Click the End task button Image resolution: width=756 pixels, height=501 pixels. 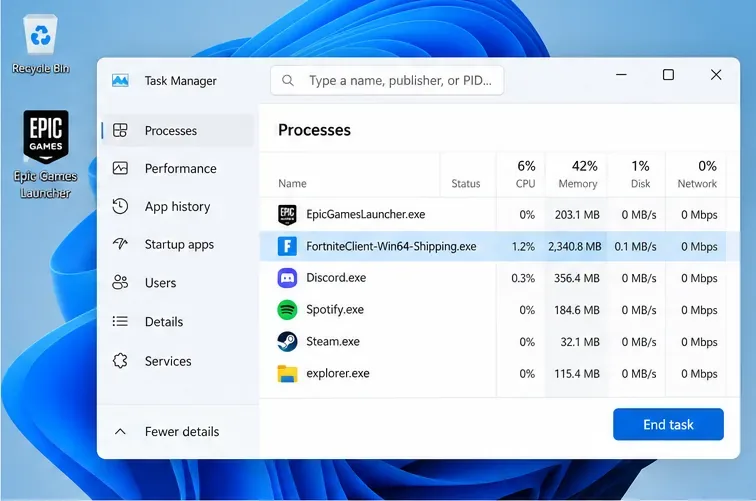(x=668, y=424)
